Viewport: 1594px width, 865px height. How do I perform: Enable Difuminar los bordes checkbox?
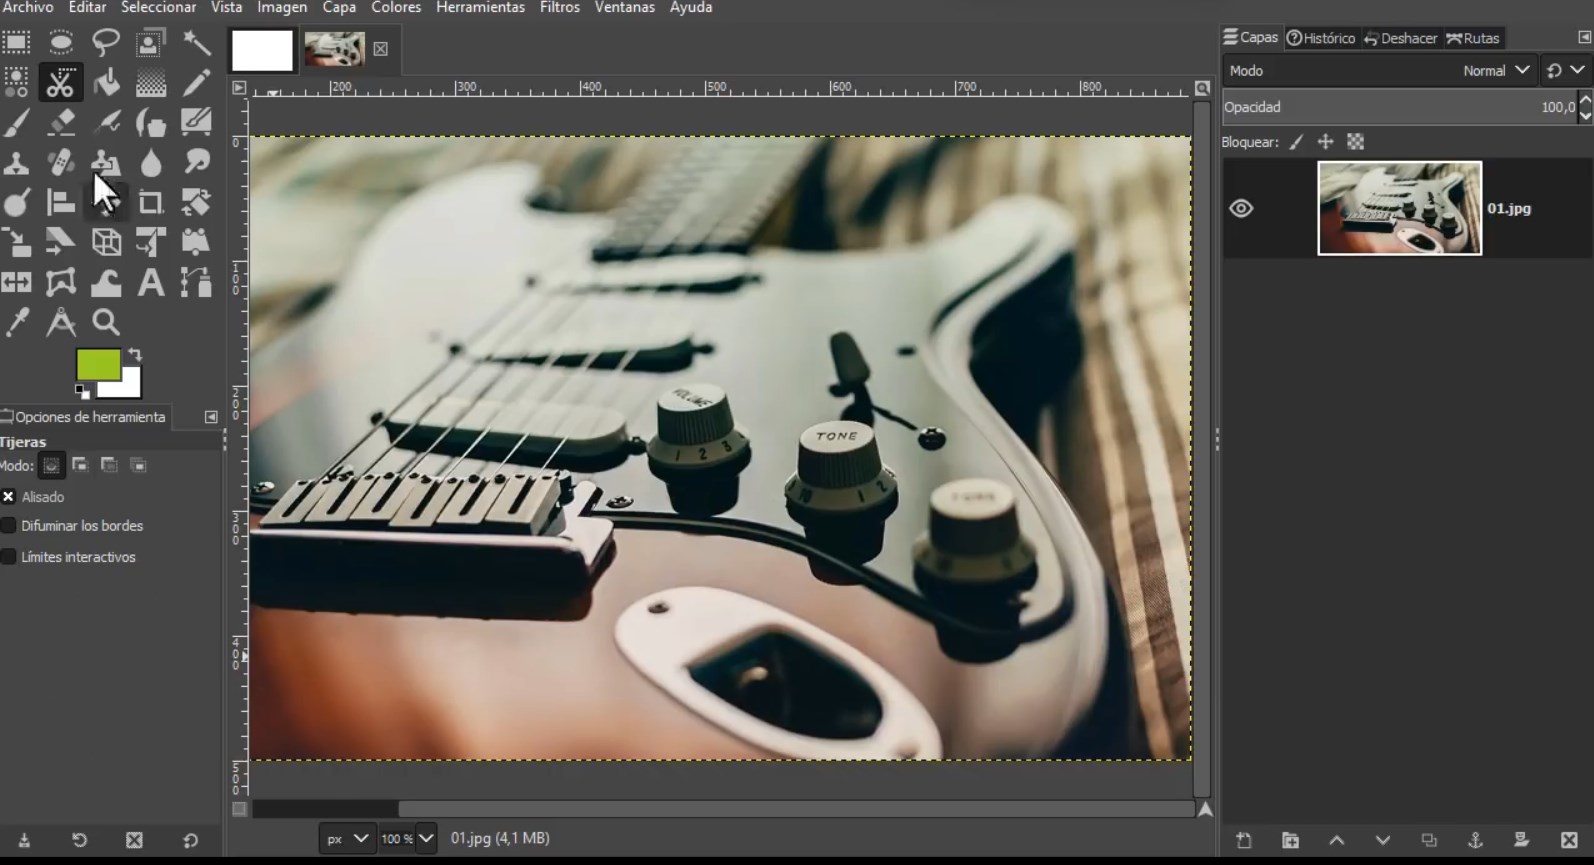coord(8,525)
